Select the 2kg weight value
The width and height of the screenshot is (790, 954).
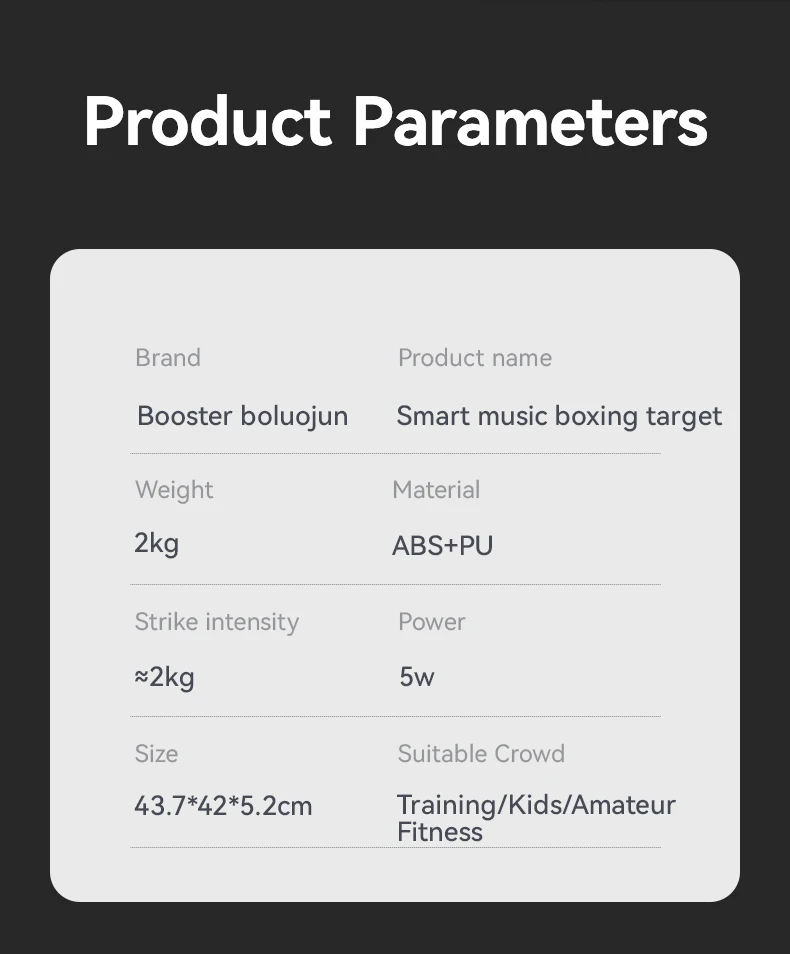[x=157, y=544]
